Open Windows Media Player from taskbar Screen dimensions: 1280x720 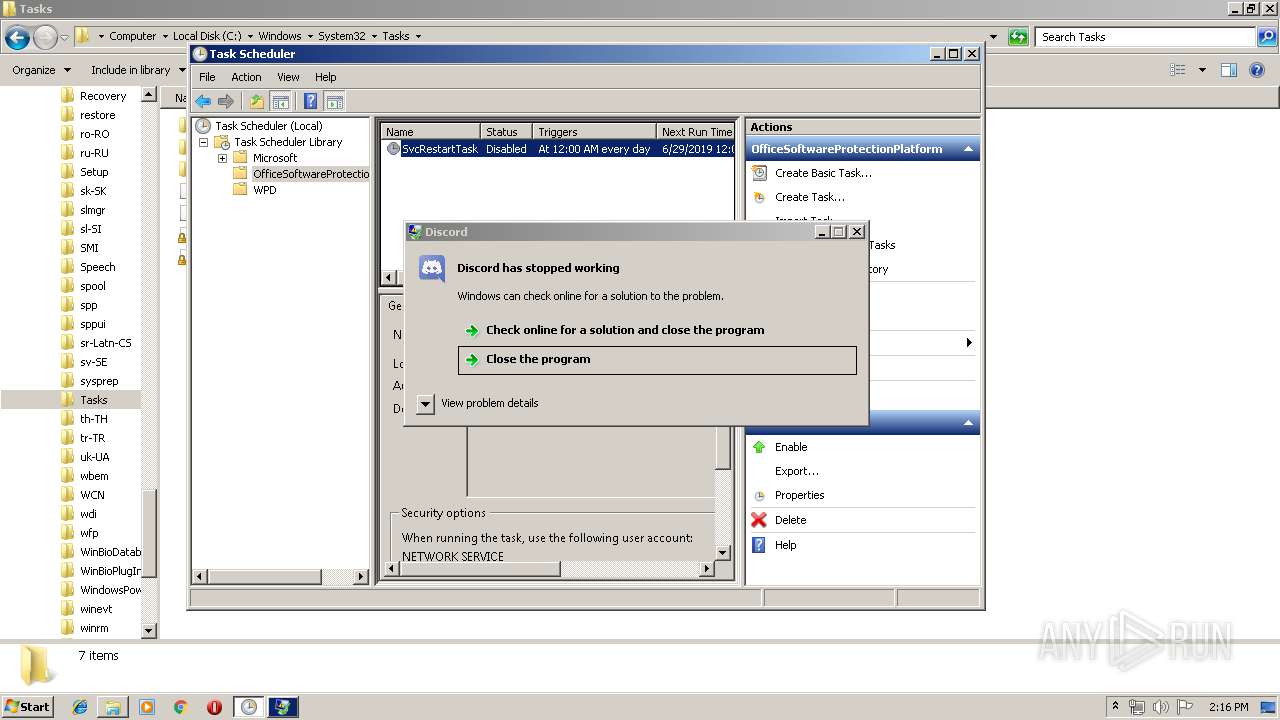click(147, 707)
